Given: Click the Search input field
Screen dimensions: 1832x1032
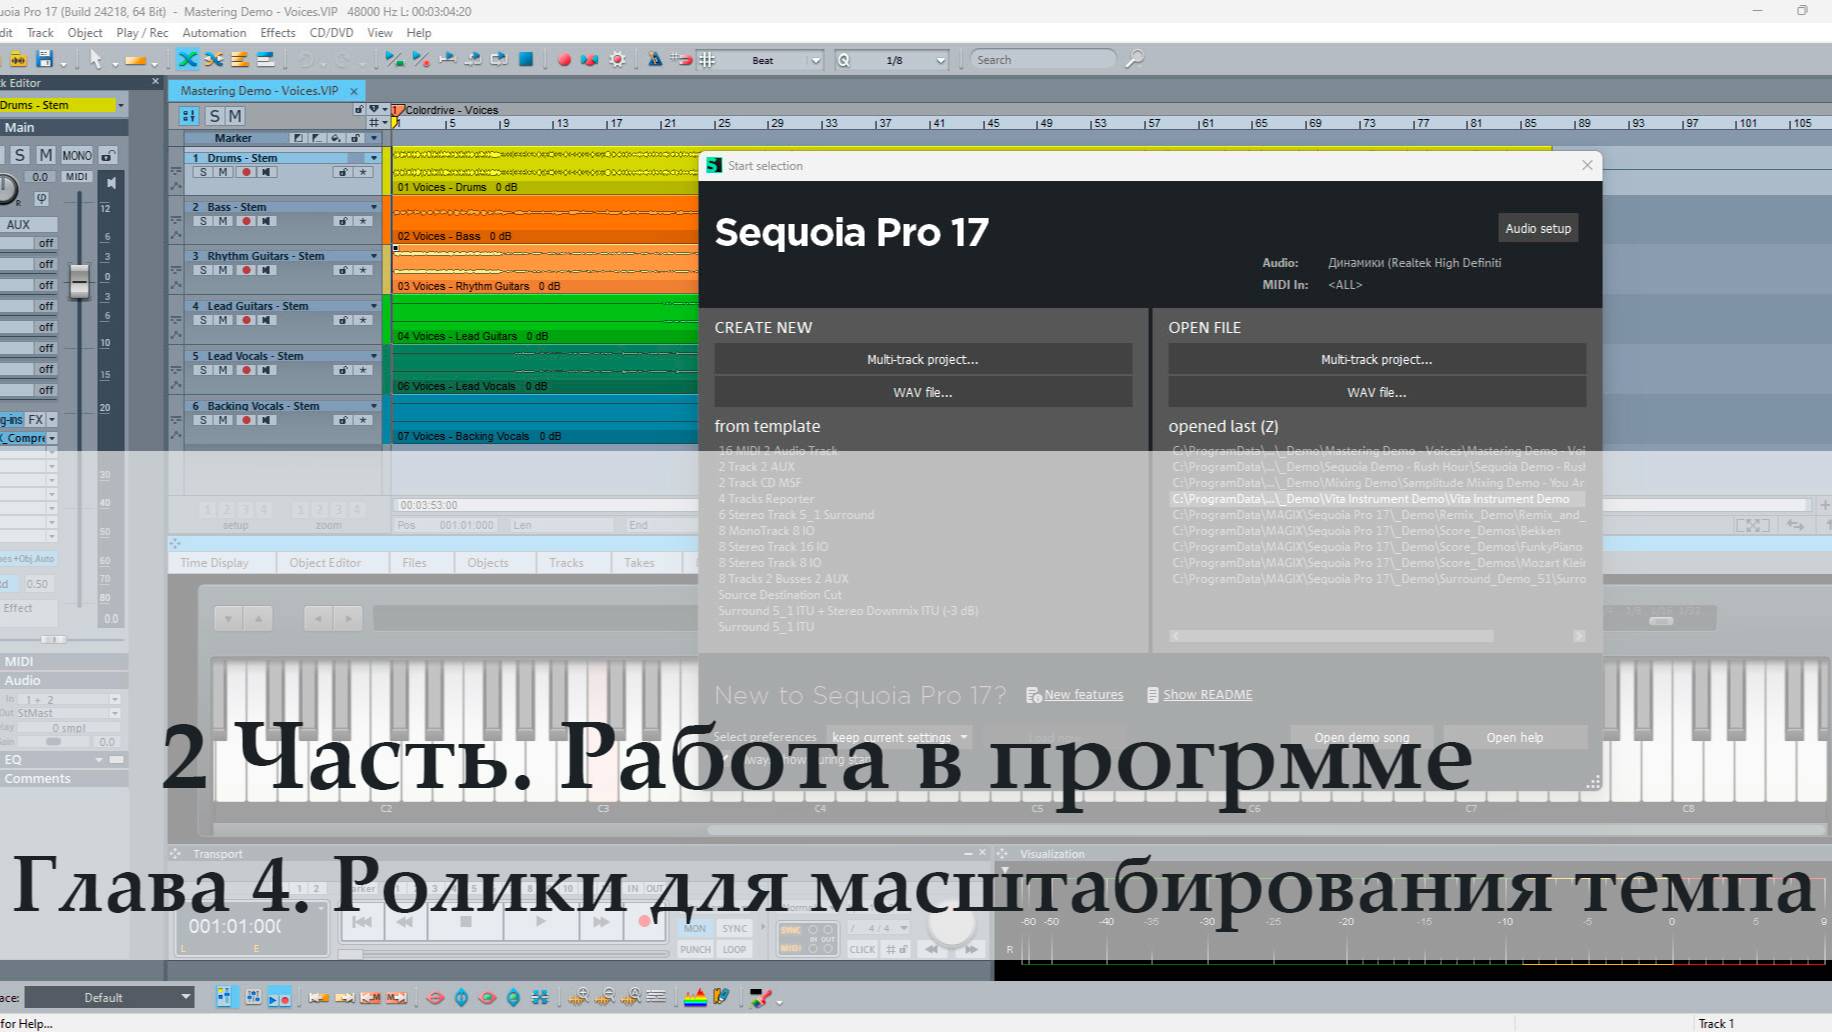Looking at the screenshot, I should (x=1043, y=60).
